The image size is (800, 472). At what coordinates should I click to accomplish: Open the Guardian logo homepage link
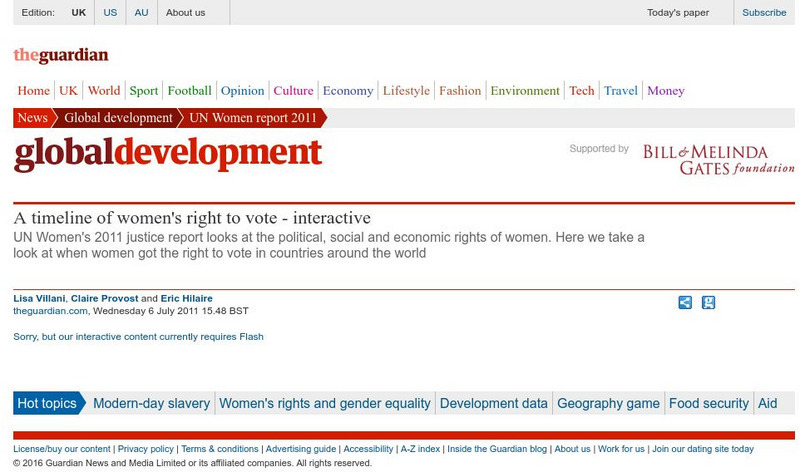tap(61, 55)
